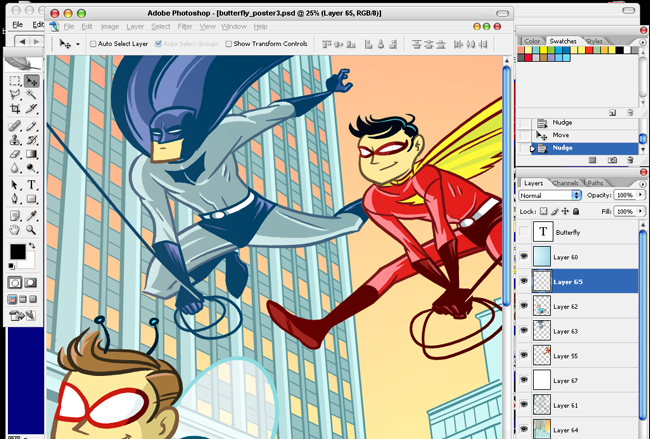The height and width of the screenshot is (439, 650).
Task: Select the Rectangular Marquee tool
Action: coord(15,81)
